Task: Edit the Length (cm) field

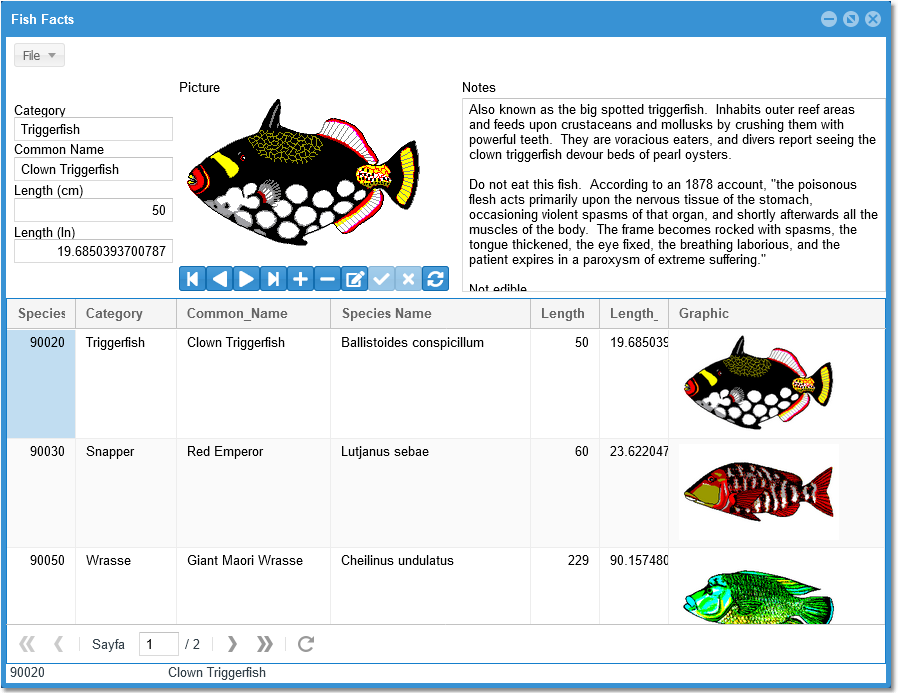Action: pyautogui.click(x=93, y=211)
